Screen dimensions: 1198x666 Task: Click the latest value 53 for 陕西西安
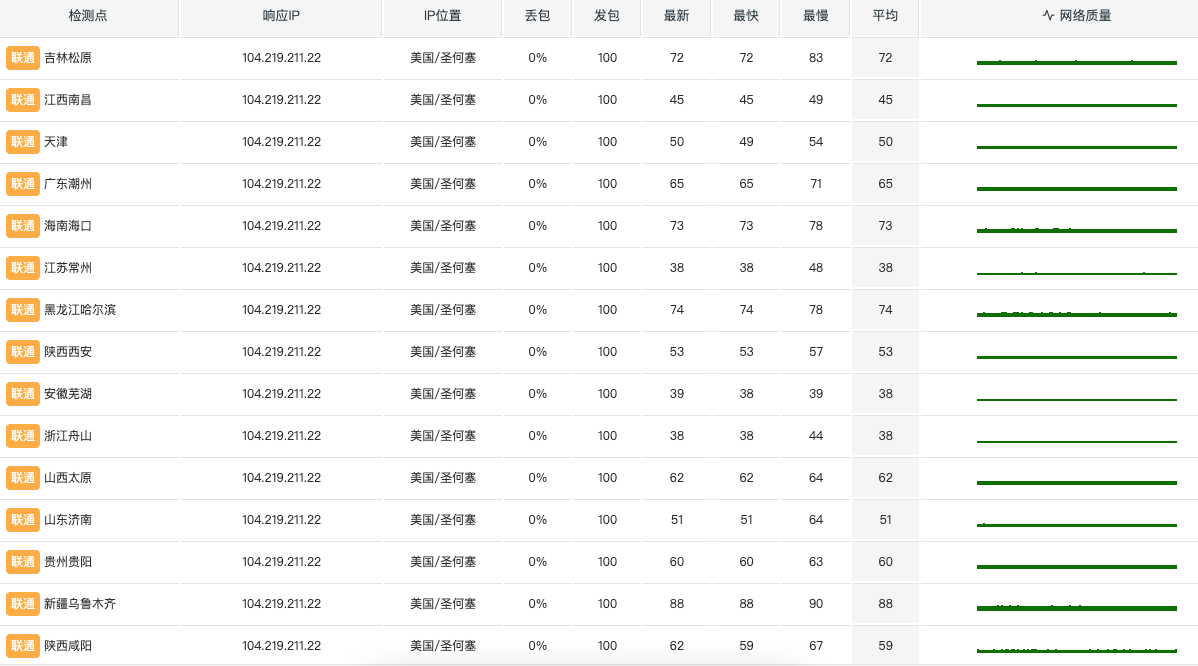click(x=676, y=352)
